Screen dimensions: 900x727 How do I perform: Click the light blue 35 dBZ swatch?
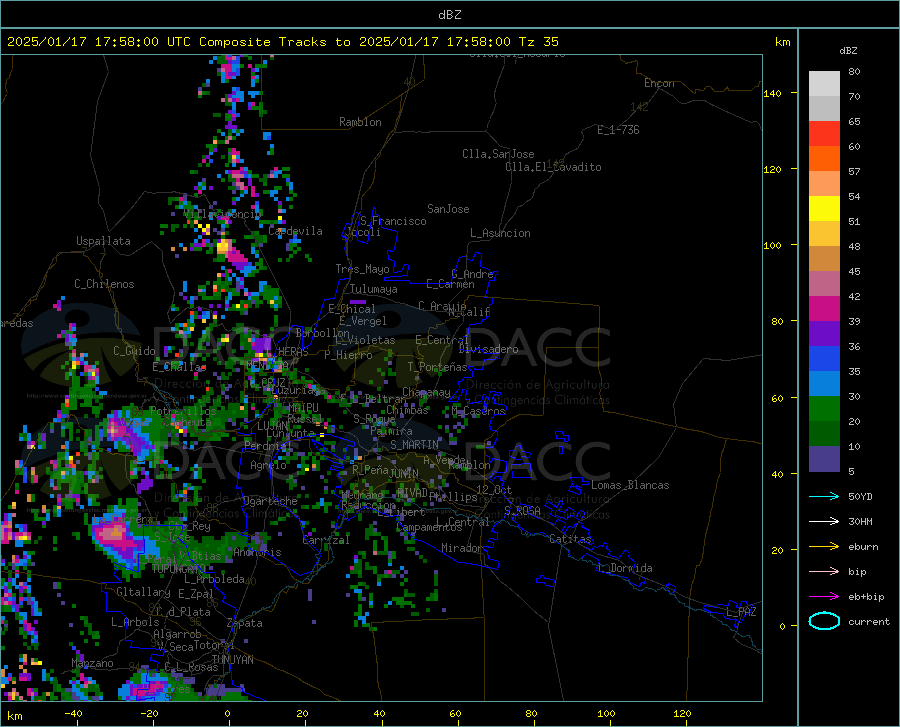click(x=824, y=384)
